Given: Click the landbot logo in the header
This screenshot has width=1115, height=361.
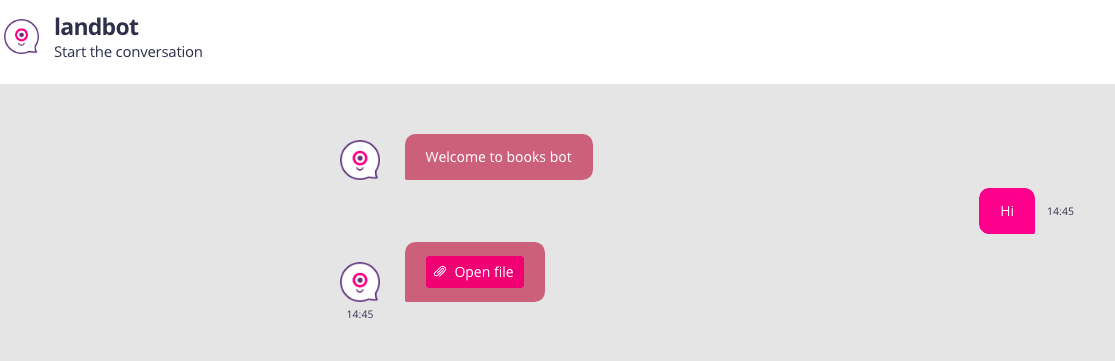Looking at the screenshot, I should pos(21,36).
